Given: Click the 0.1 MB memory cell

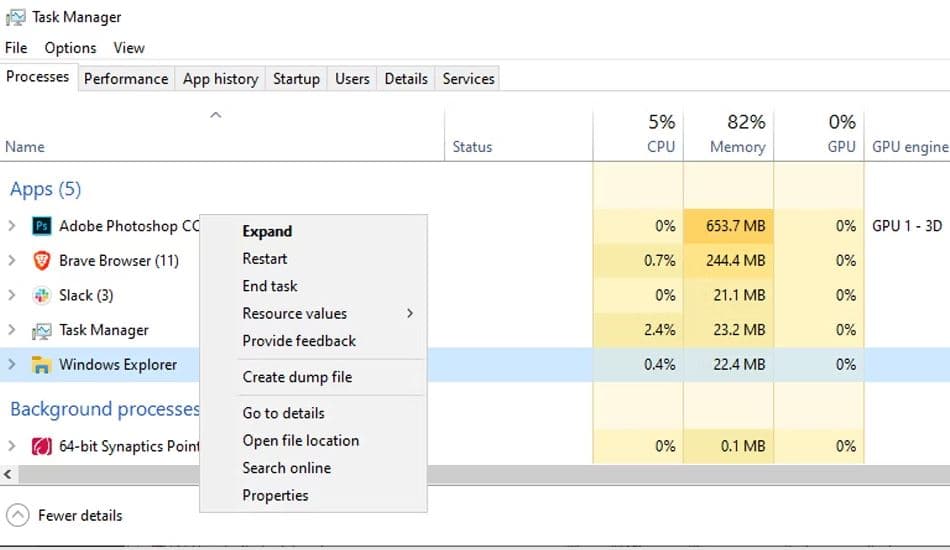Looking at the screenshot, I should [x=729, y=446].
